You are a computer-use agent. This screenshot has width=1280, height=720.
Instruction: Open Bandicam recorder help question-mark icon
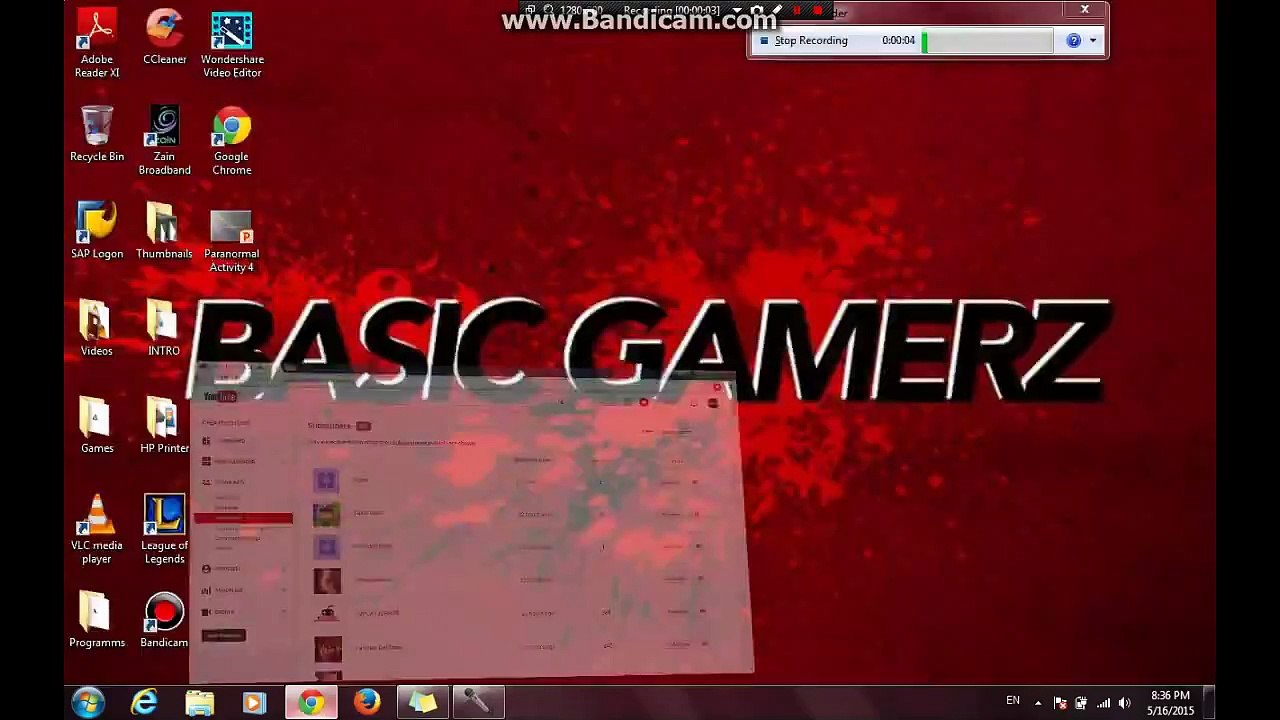(1073, 41)
